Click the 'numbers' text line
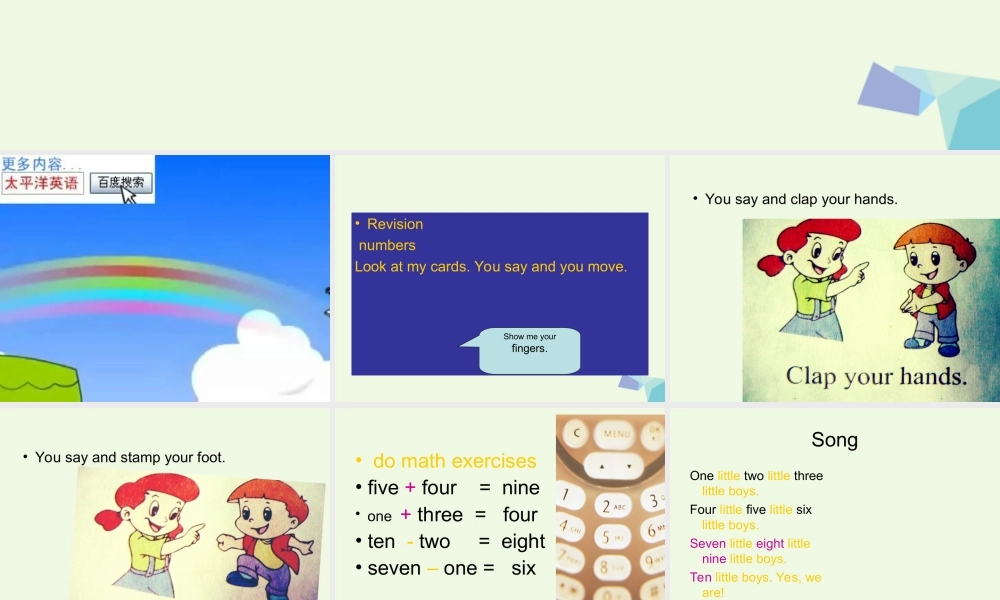This screenshot has height=600, width=1000. tap(386, 245)
